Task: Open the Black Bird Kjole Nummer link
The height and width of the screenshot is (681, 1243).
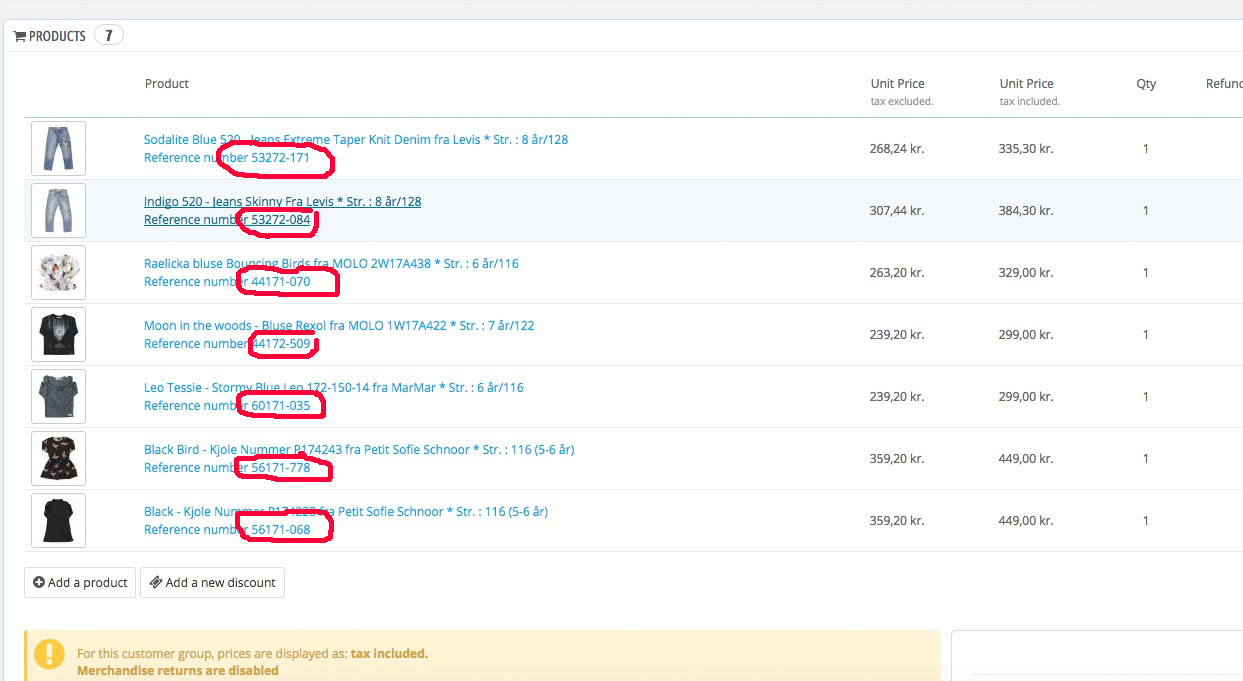Action: point(359,450)
